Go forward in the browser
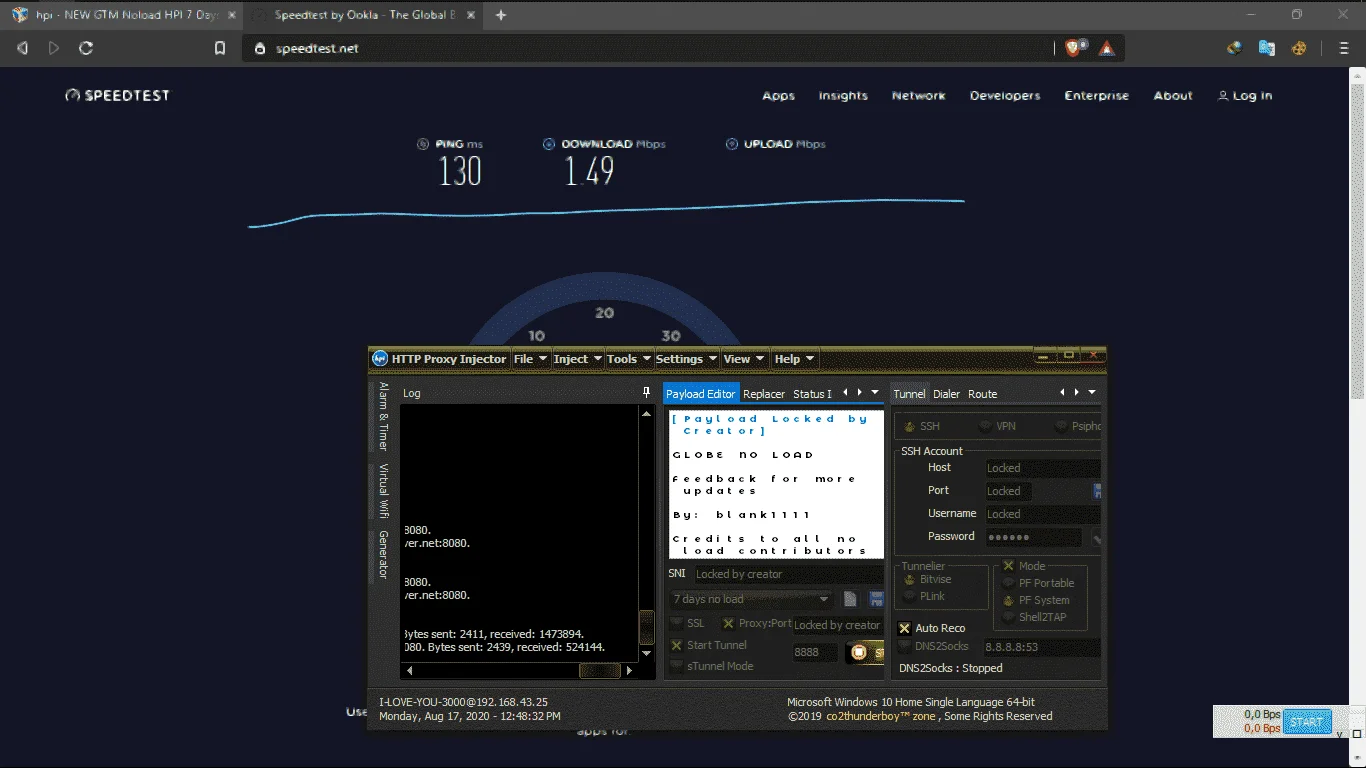This screenshot has height=768, width=1366. [x=54, y=48]
